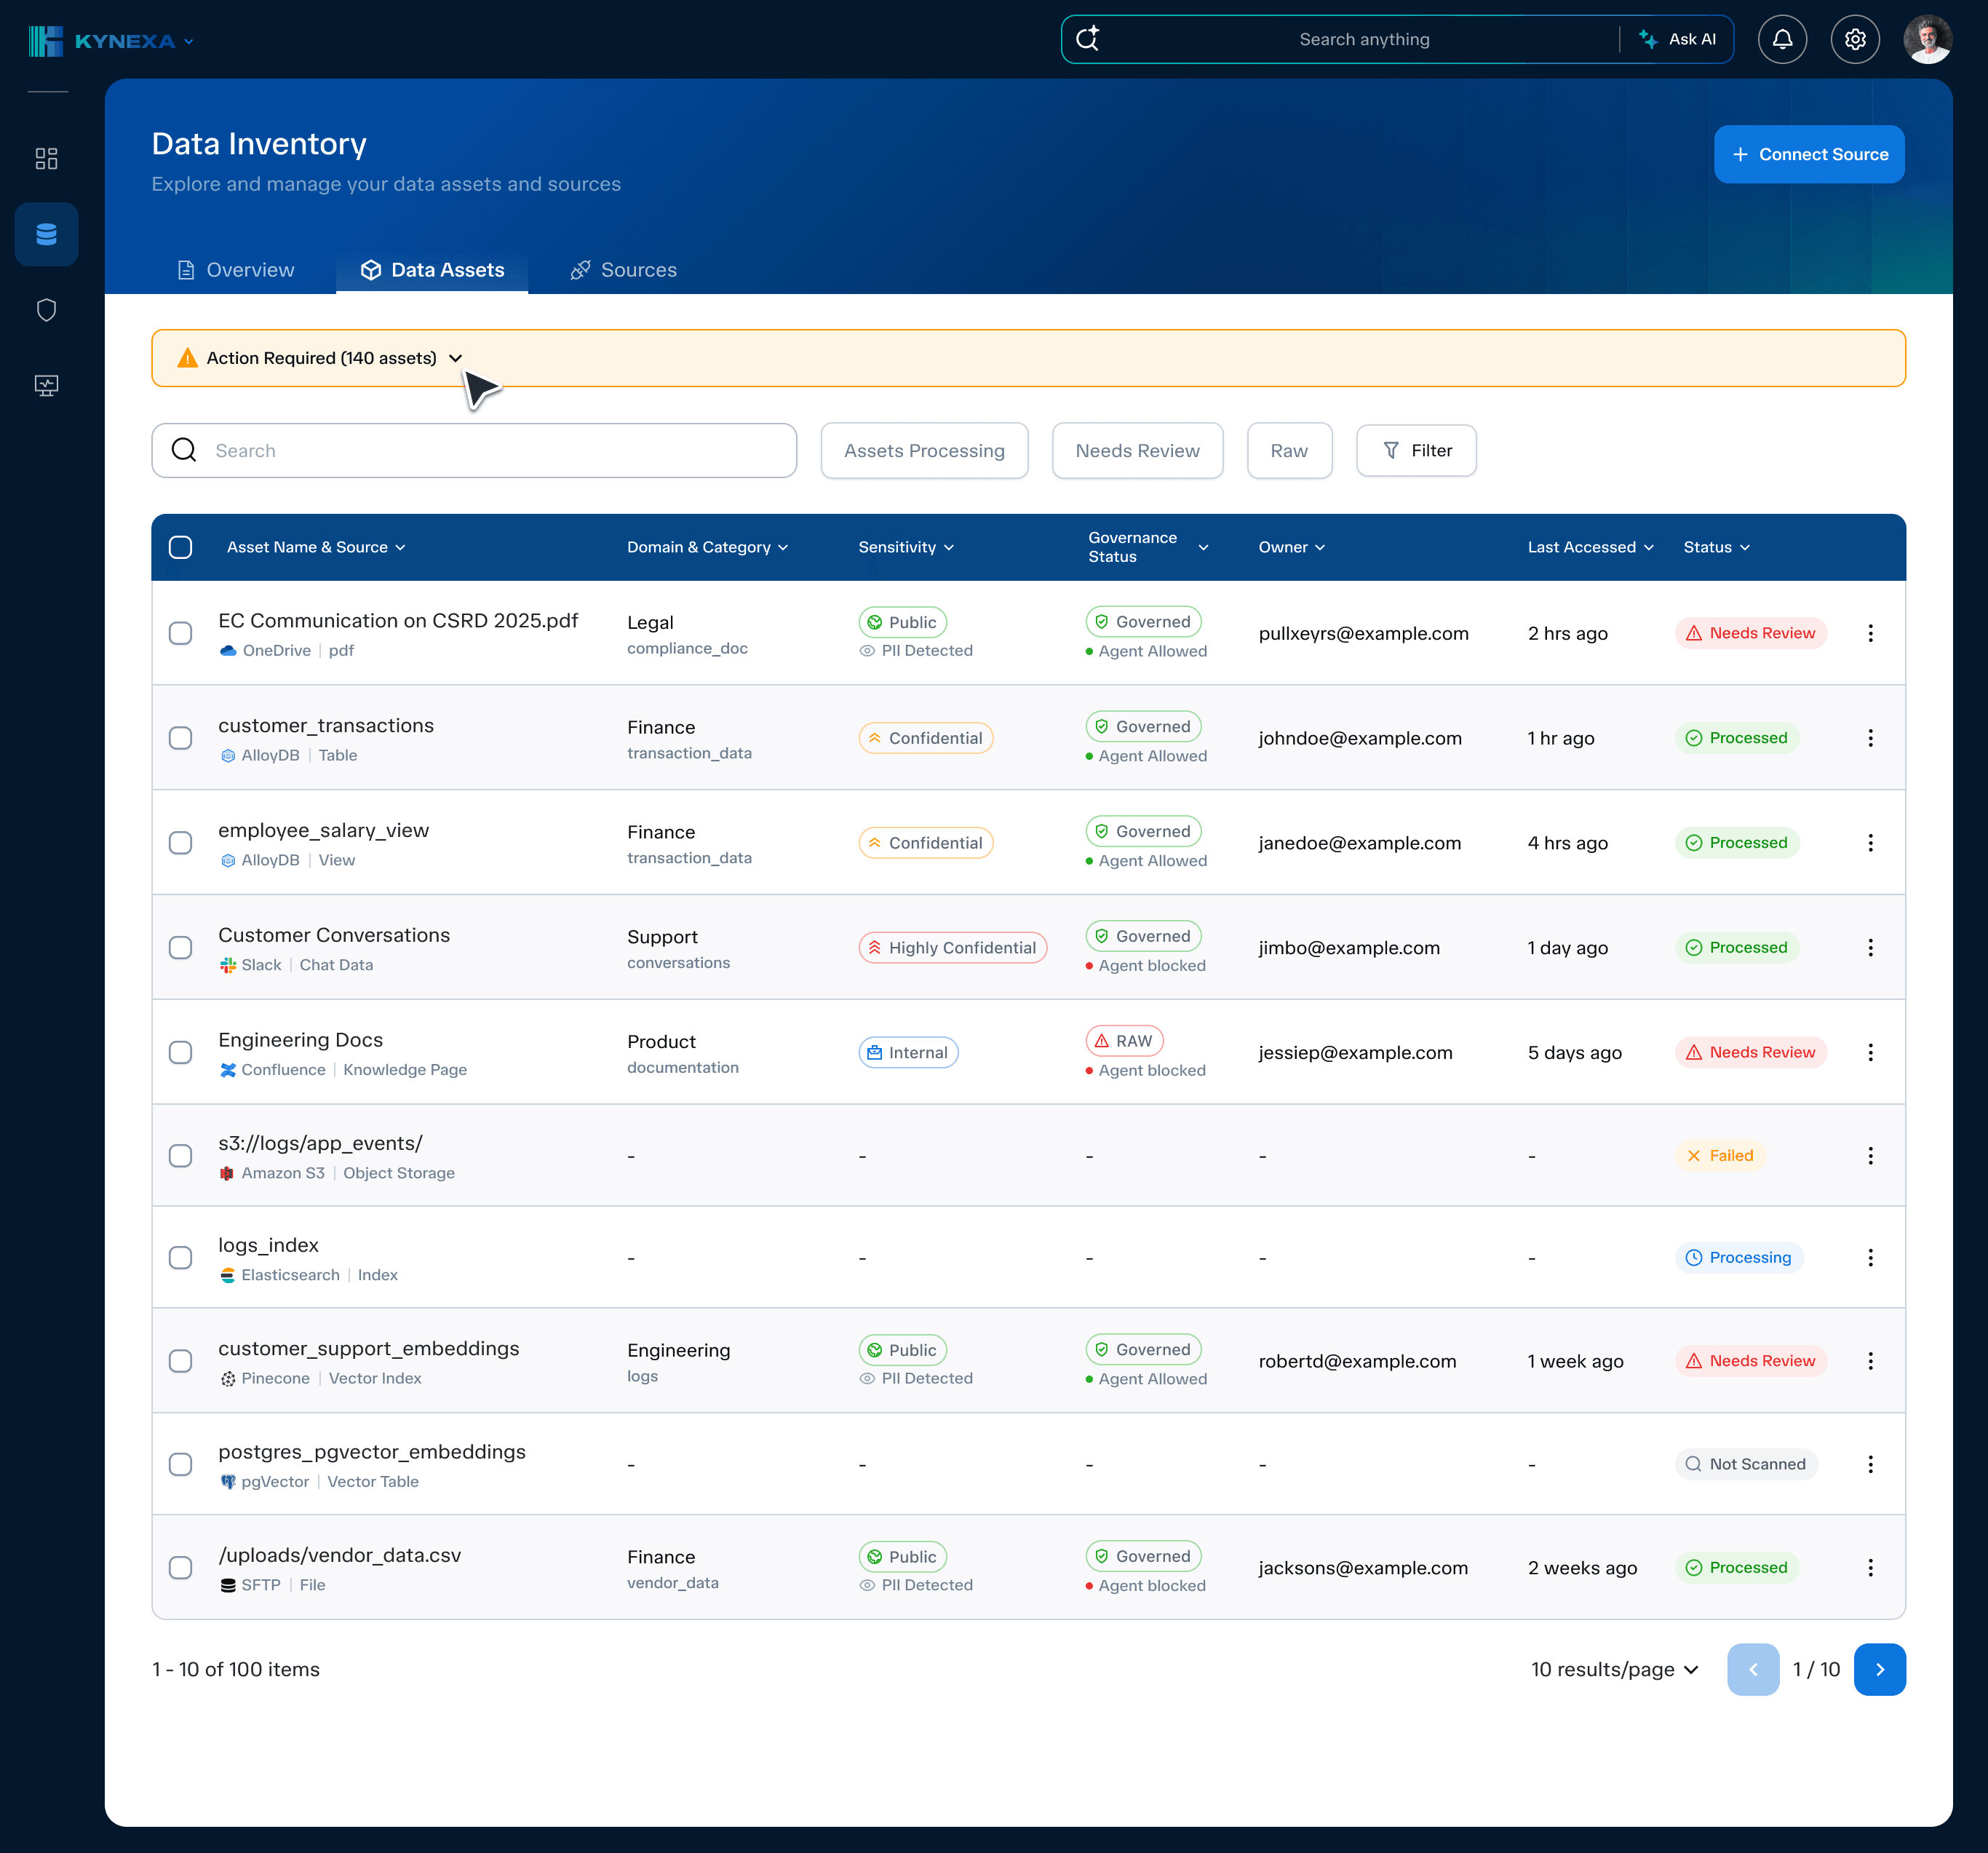Click the Slack icon under Customer Conversations

coord(228,965)
